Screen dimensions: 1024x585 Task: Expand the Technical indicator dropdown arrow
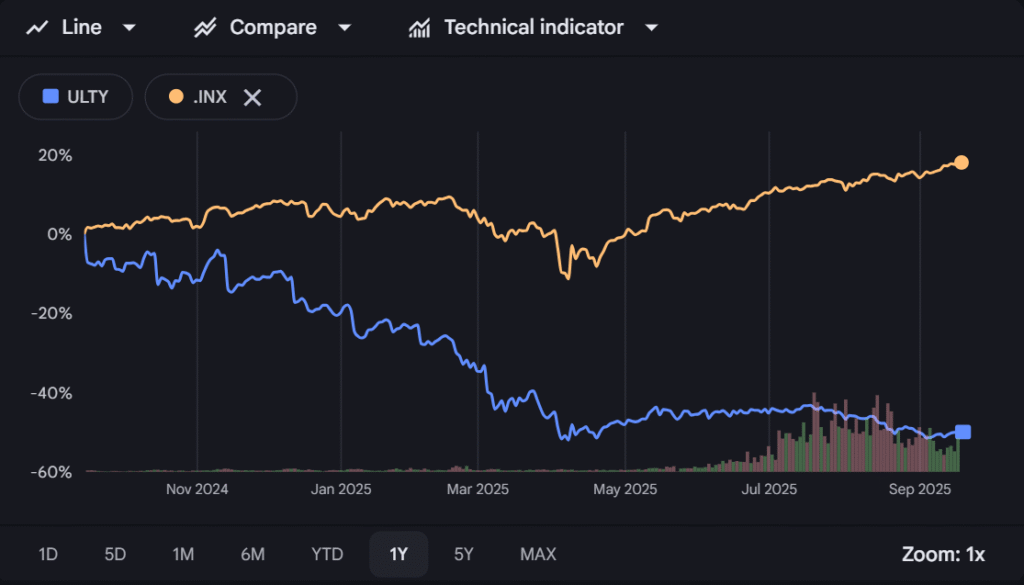pyautogui.click(x=651, y=28)
